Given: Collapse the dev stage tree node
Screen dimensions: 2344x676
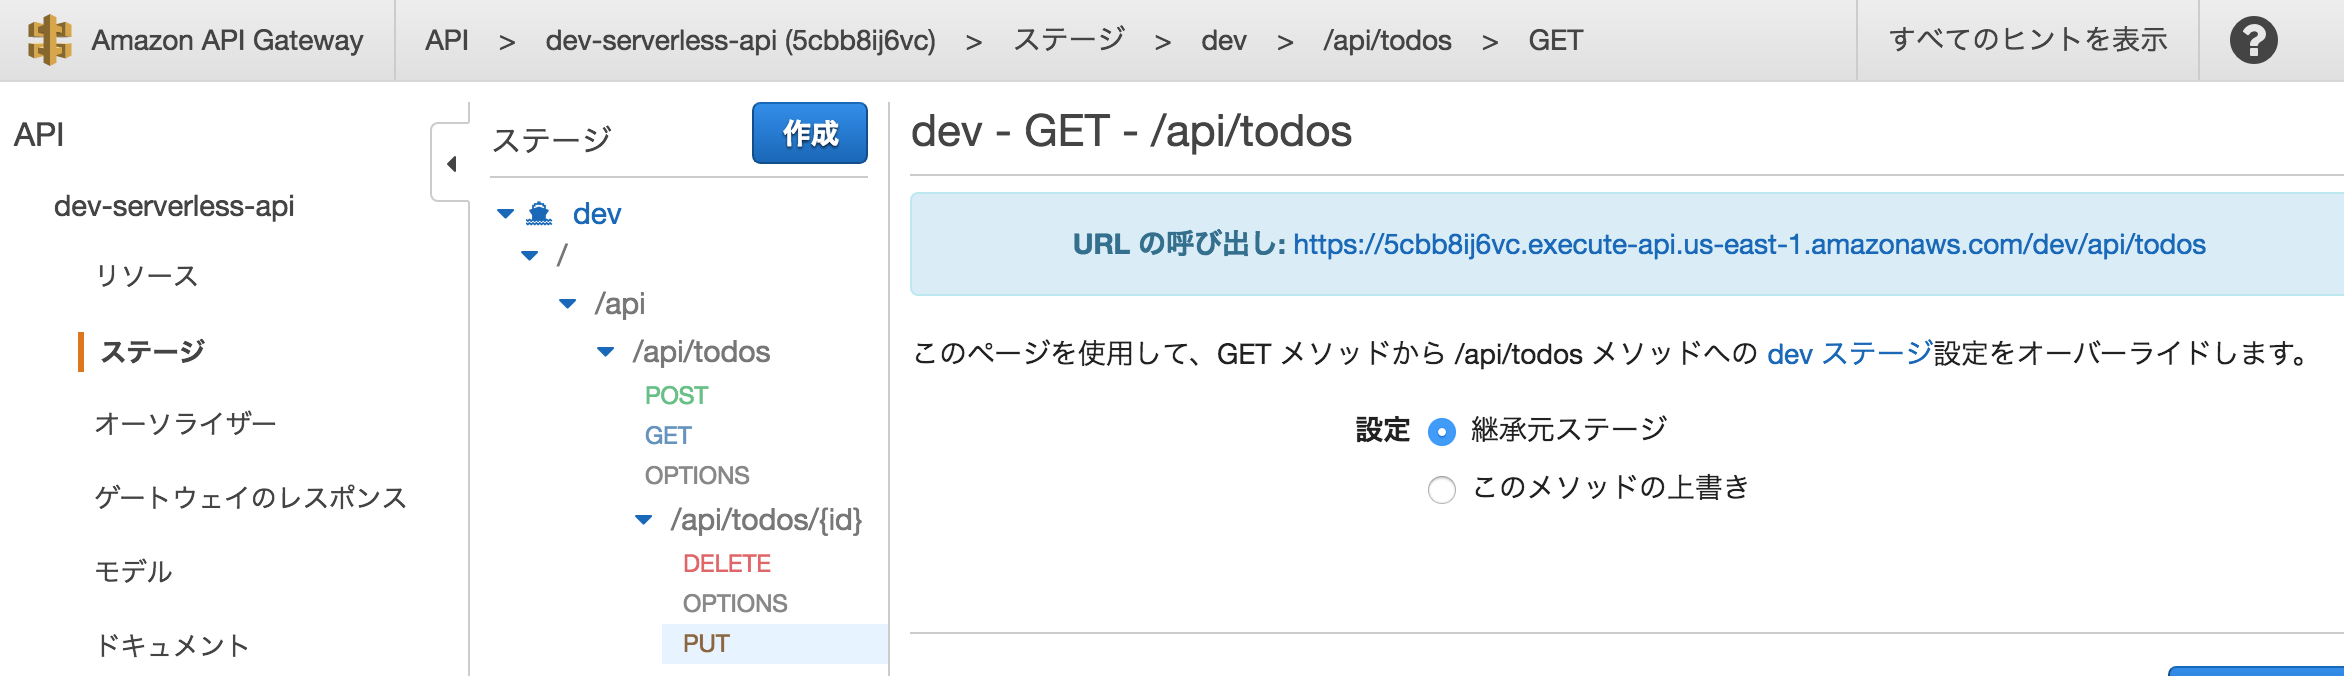Looking at the screenshot, I should 506,214.
